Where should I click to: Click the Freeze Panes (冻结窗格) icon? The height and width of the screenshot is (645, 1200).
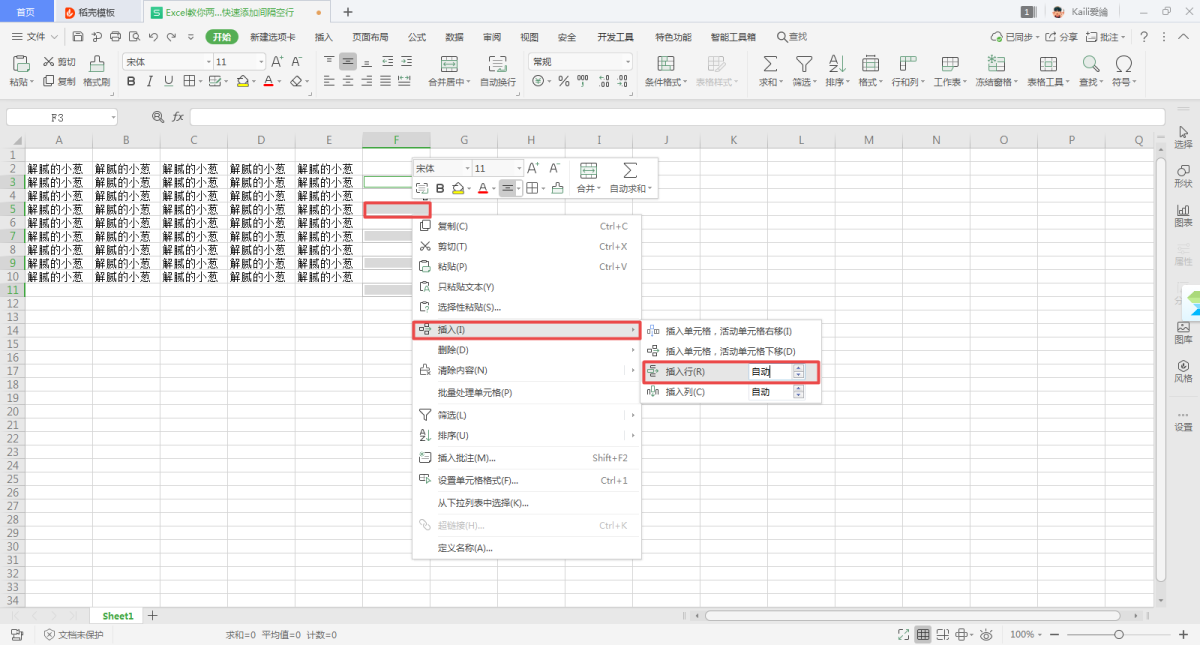pos(994,64)
